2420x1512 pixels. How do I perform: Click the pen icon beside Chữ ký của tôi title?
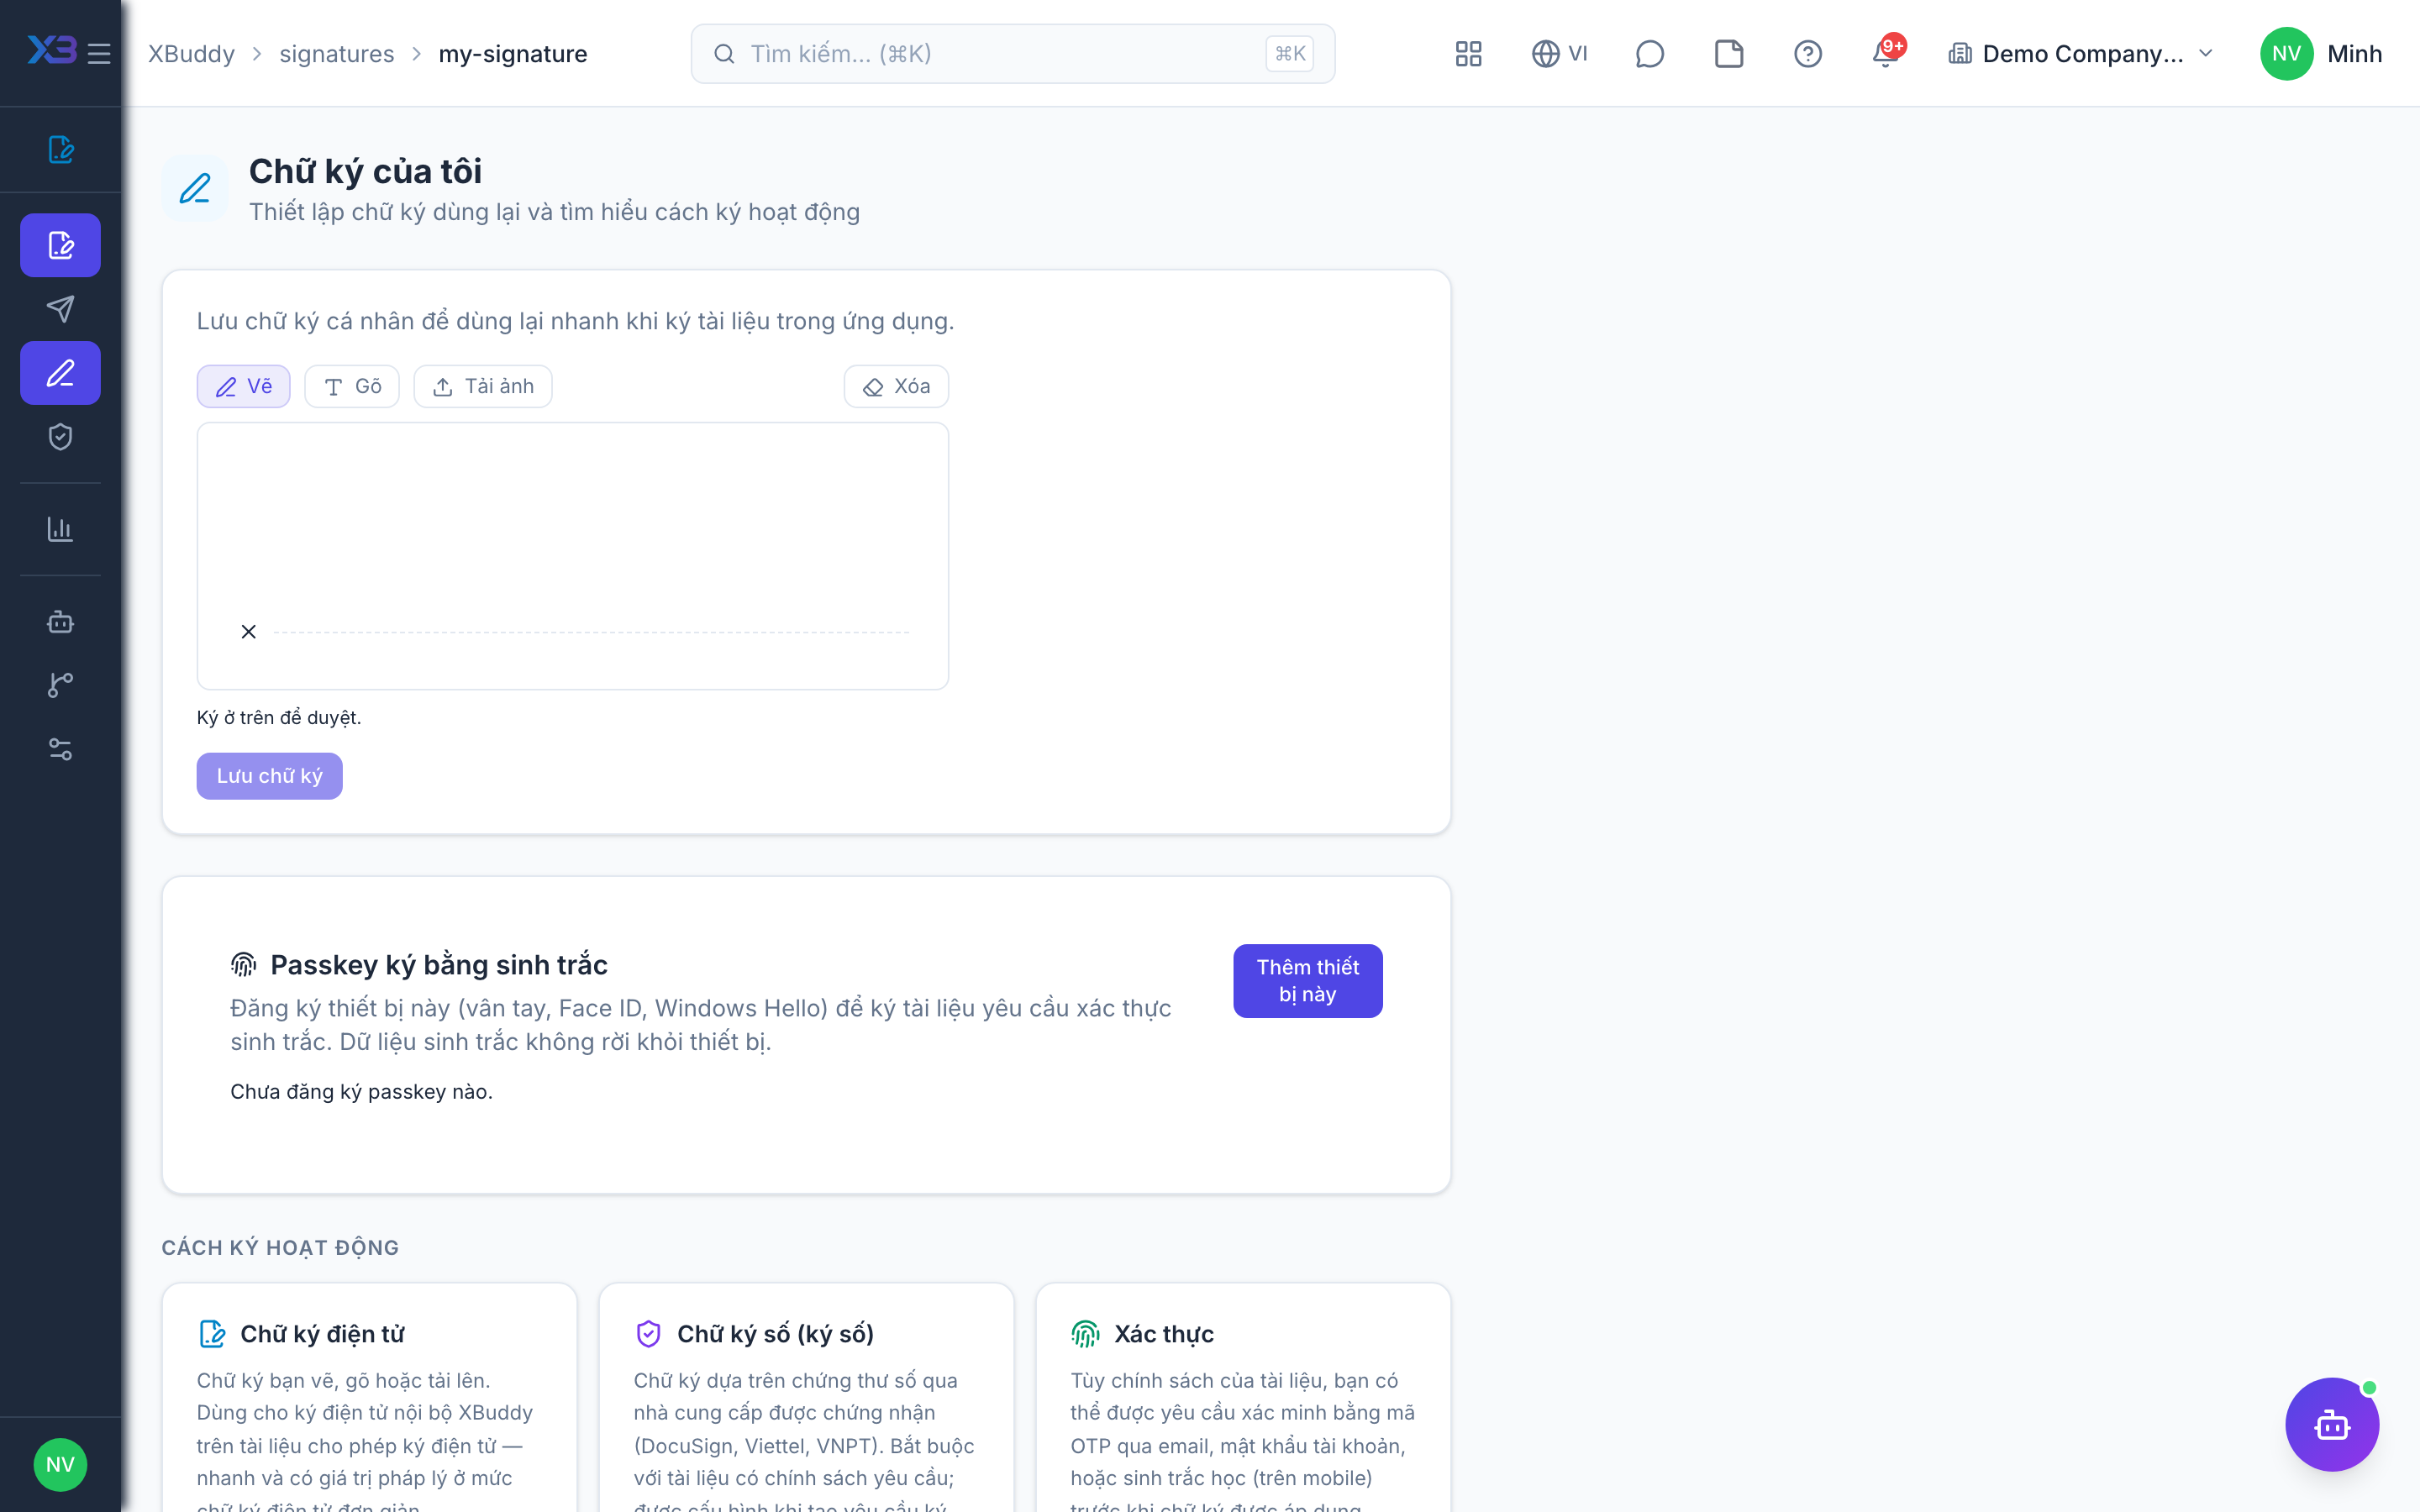[x=195, y=188]
